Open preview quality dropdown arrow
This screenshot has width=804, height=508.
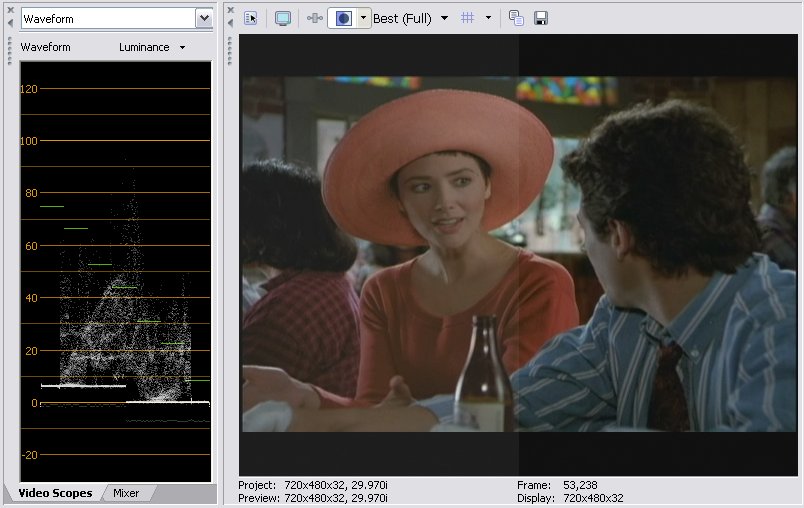tap(444, 18)
